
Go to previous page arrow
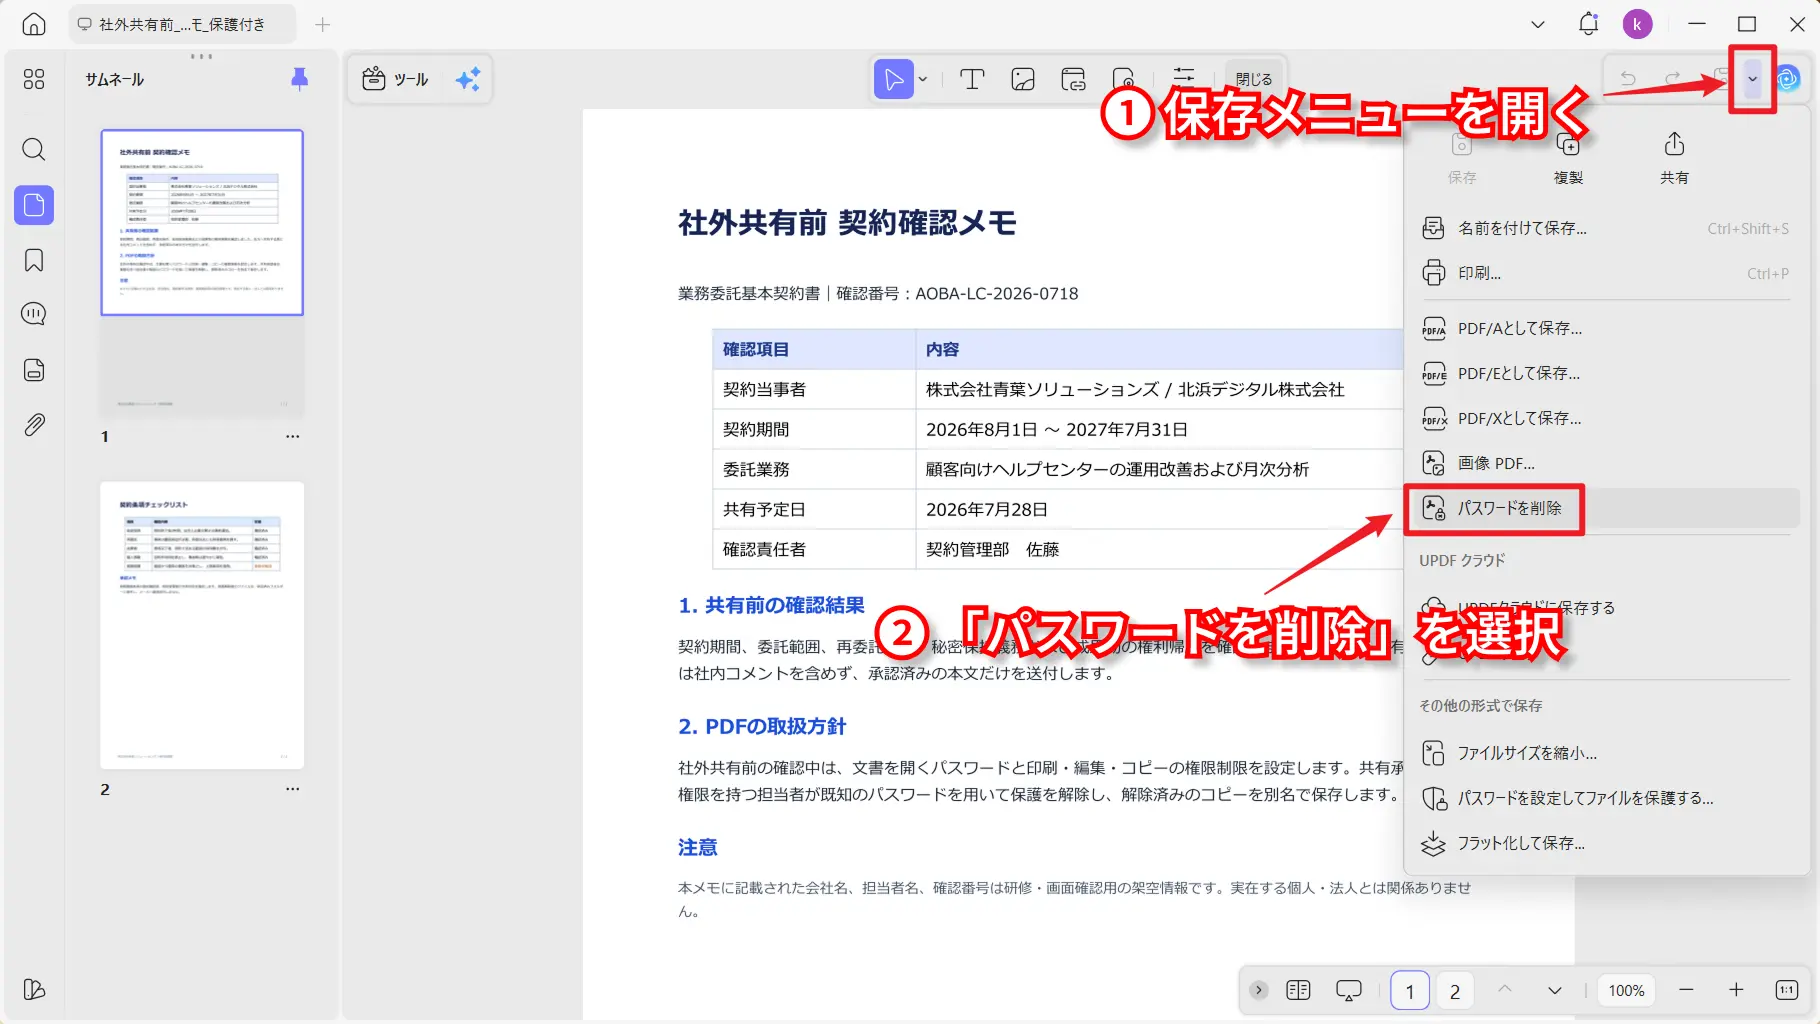[1504, 990]
